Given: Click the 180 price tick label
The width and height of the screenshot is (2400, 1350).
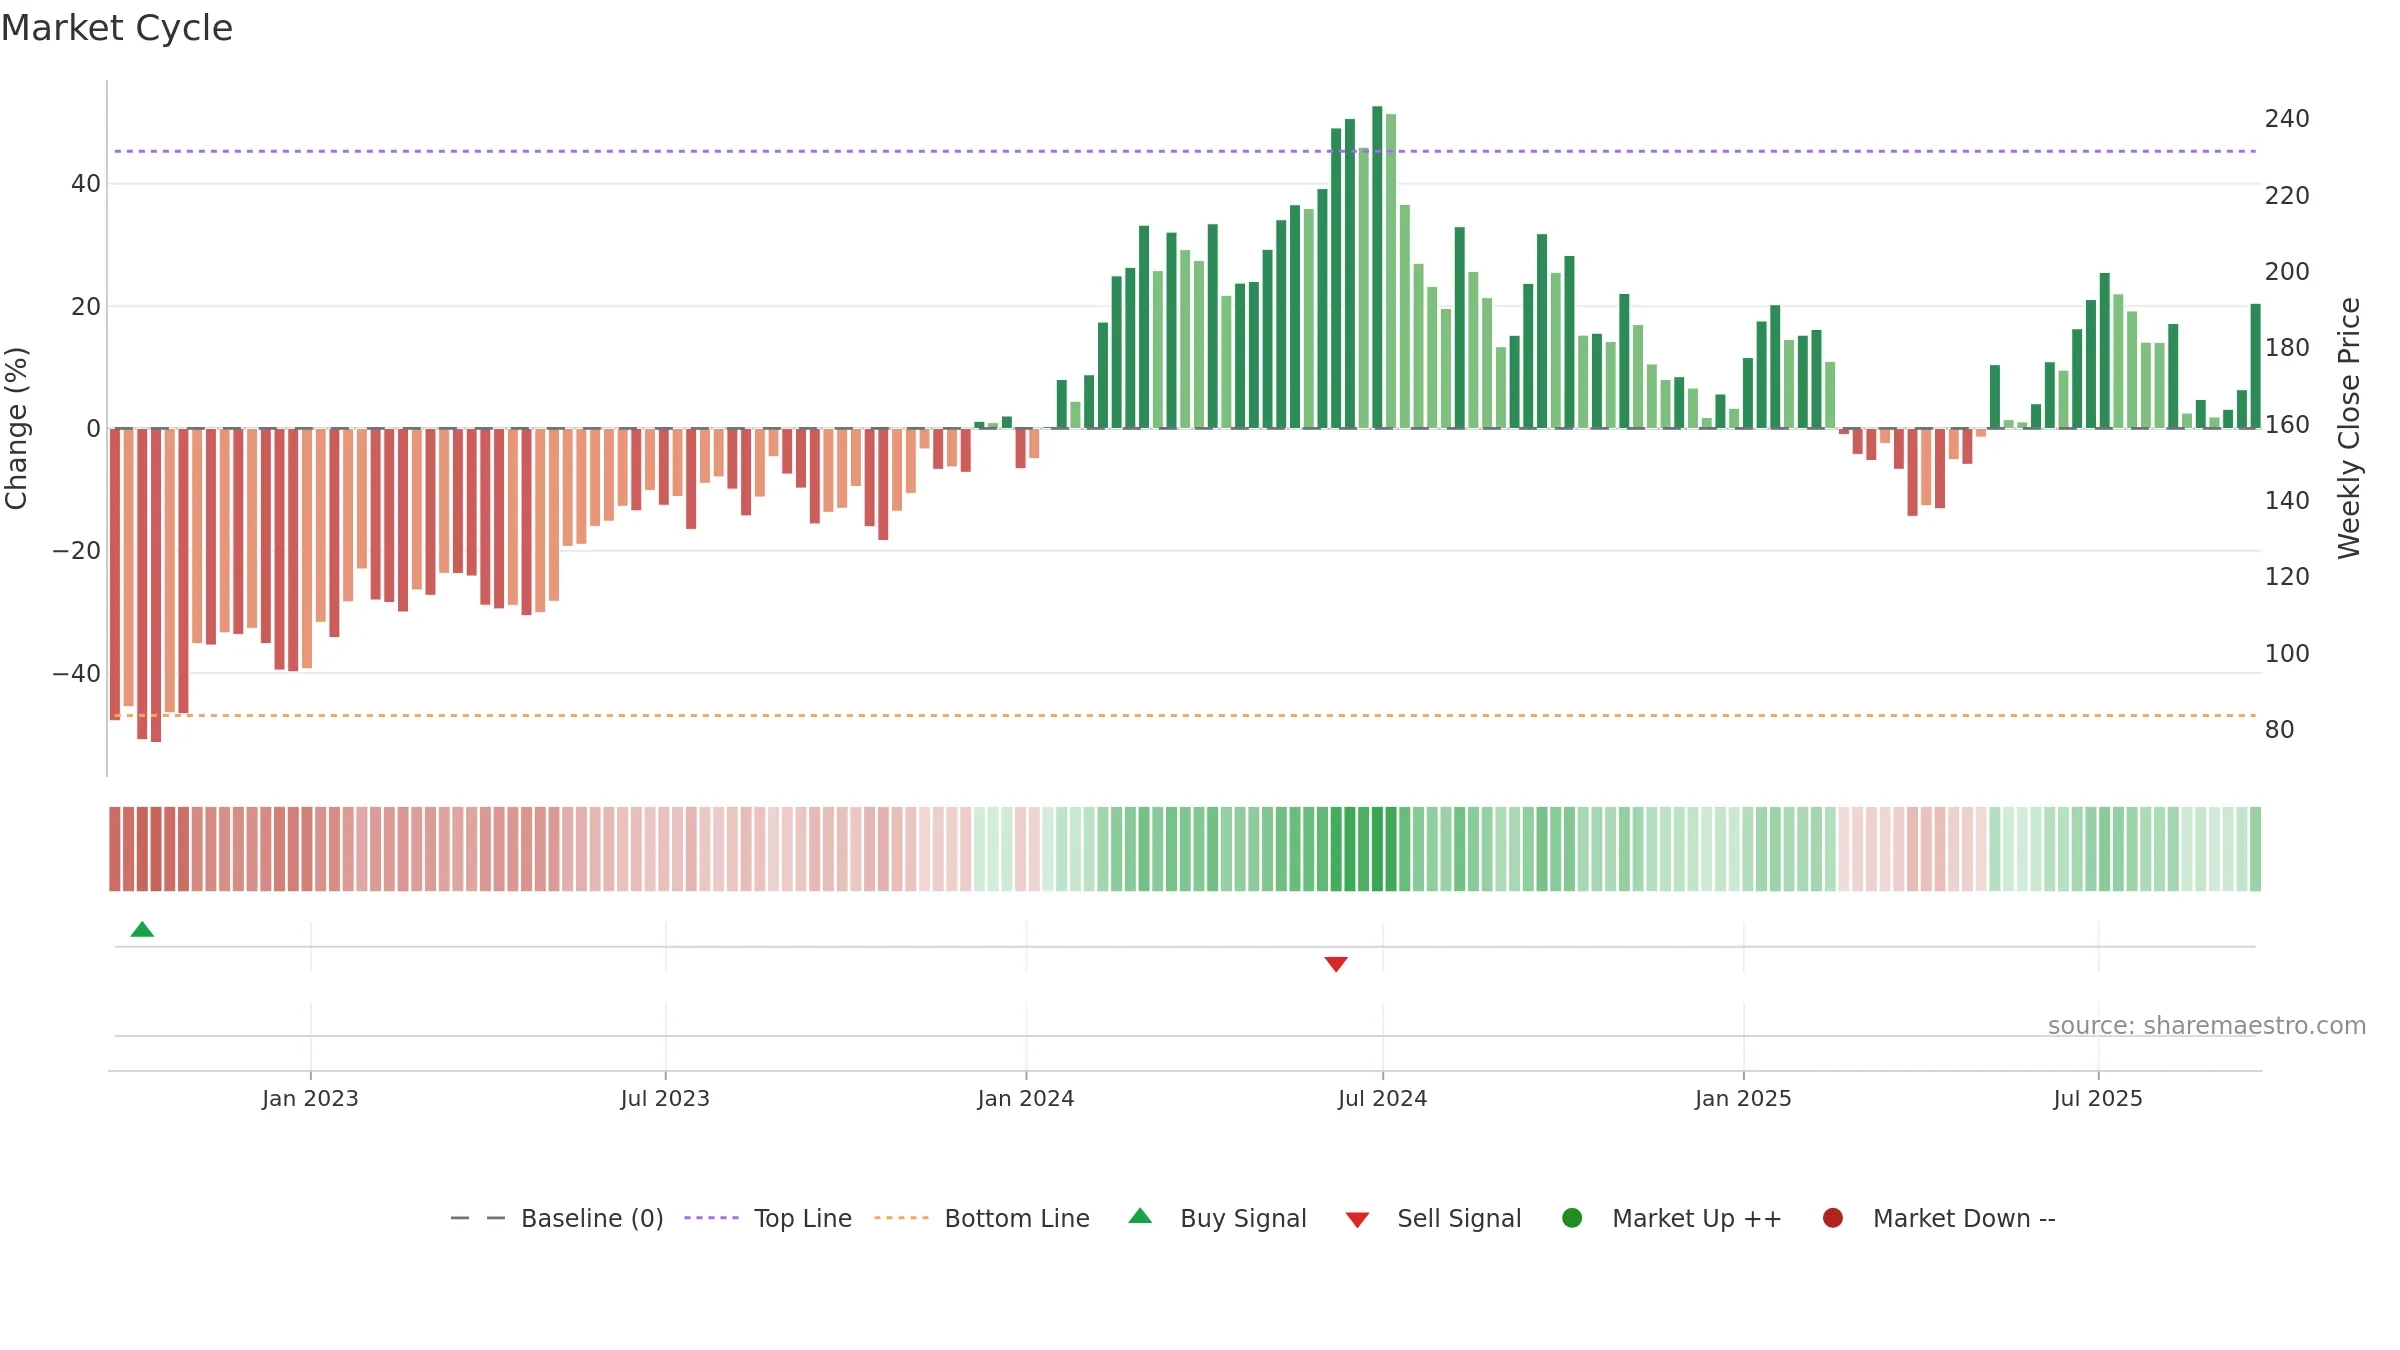Looking at the screenshot, I should [x=2287, y=348].
